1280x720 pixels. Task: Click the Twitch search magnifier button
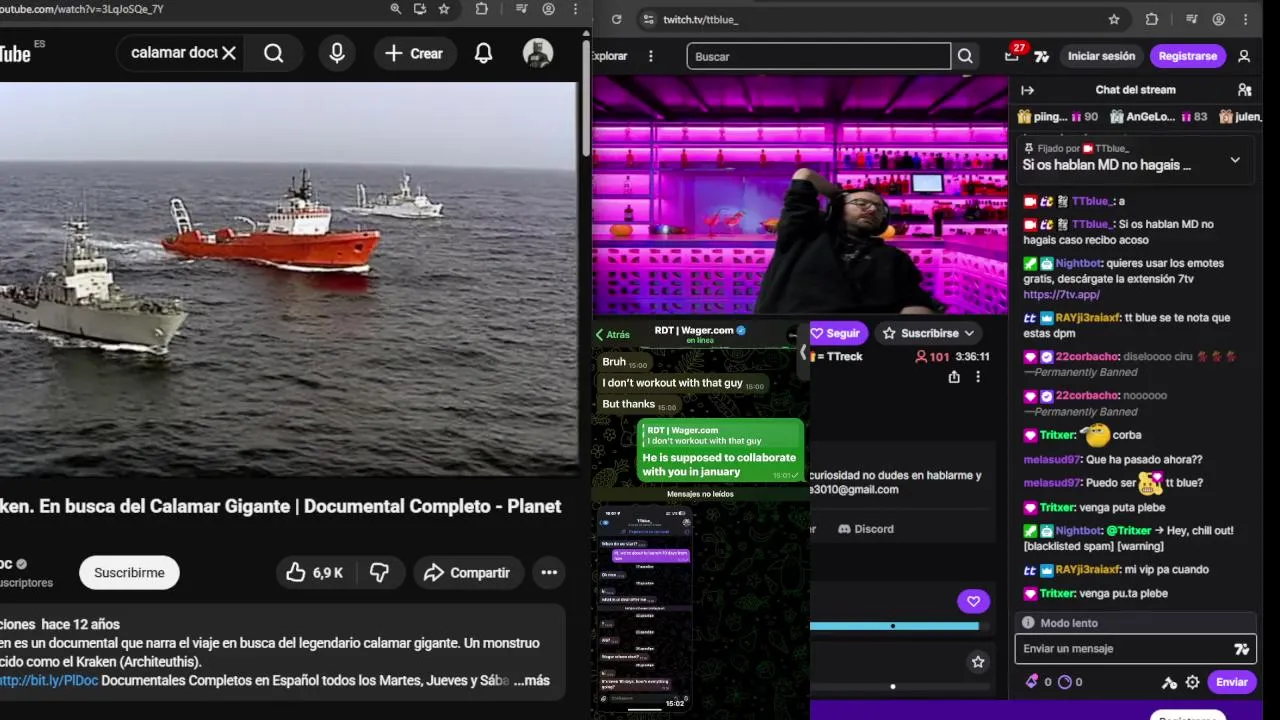[x=965, y=56]
